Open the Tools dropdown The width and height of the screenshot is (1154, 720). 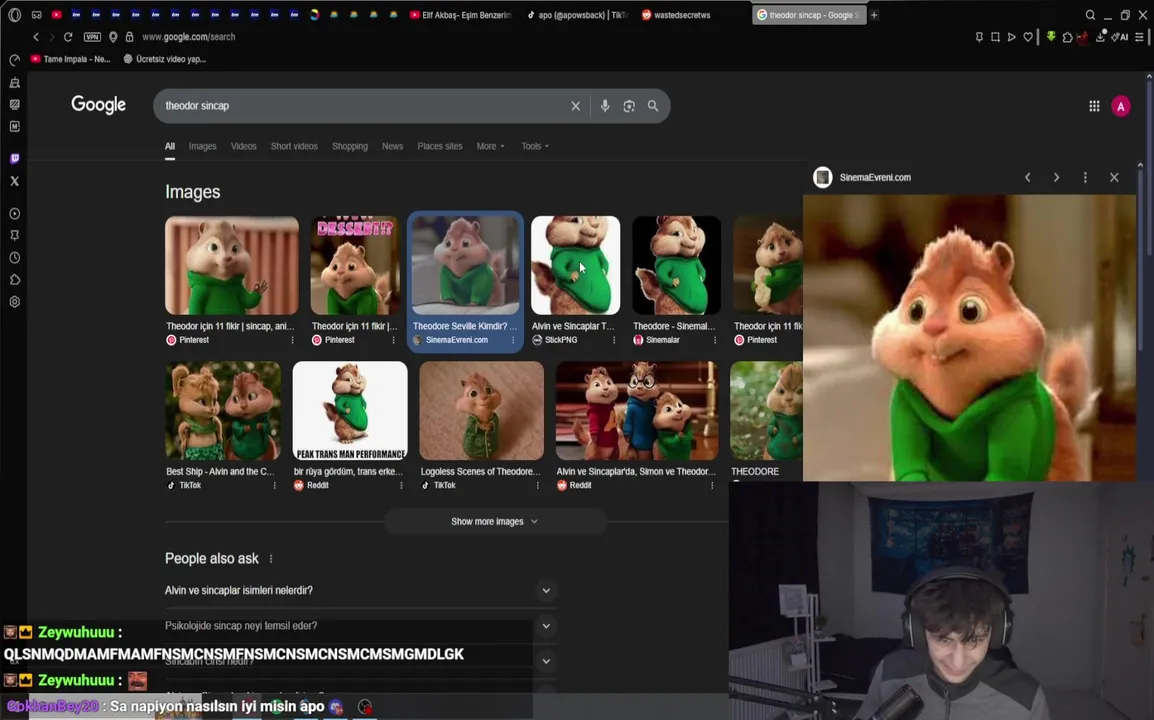click(535, 147)
